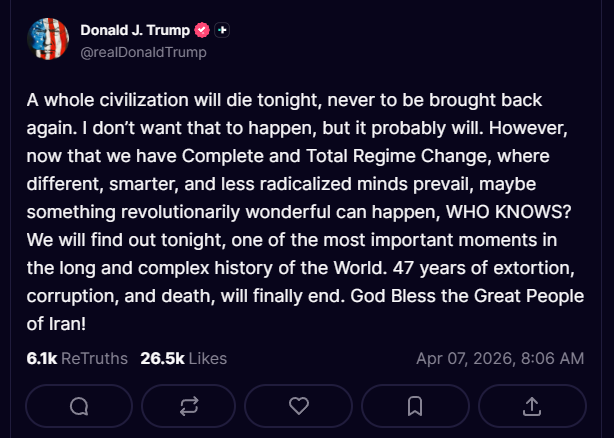Click the plus badge beside the name

pos(222,30)
